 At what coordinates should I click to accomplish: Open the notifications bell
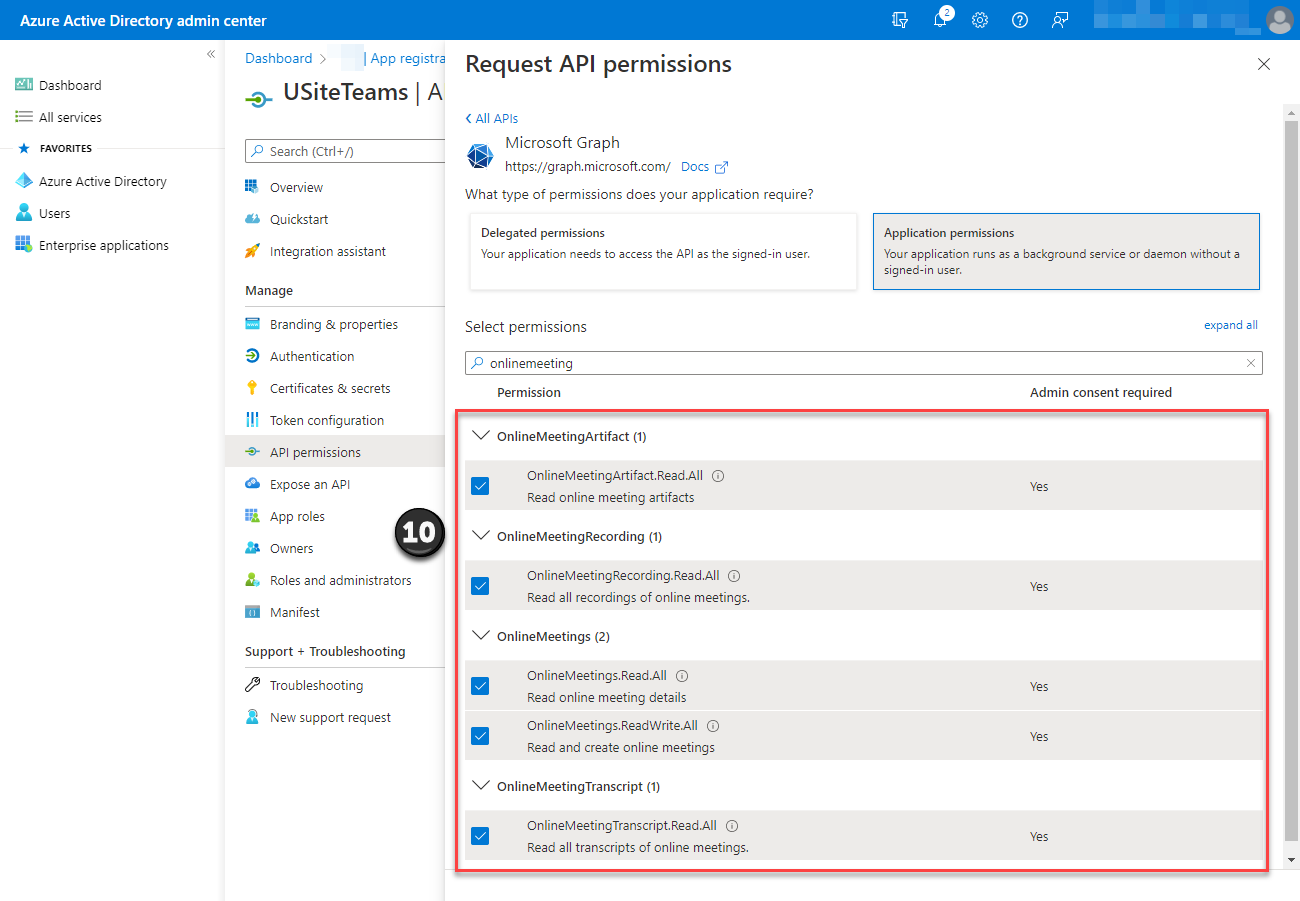coord(941,20)
